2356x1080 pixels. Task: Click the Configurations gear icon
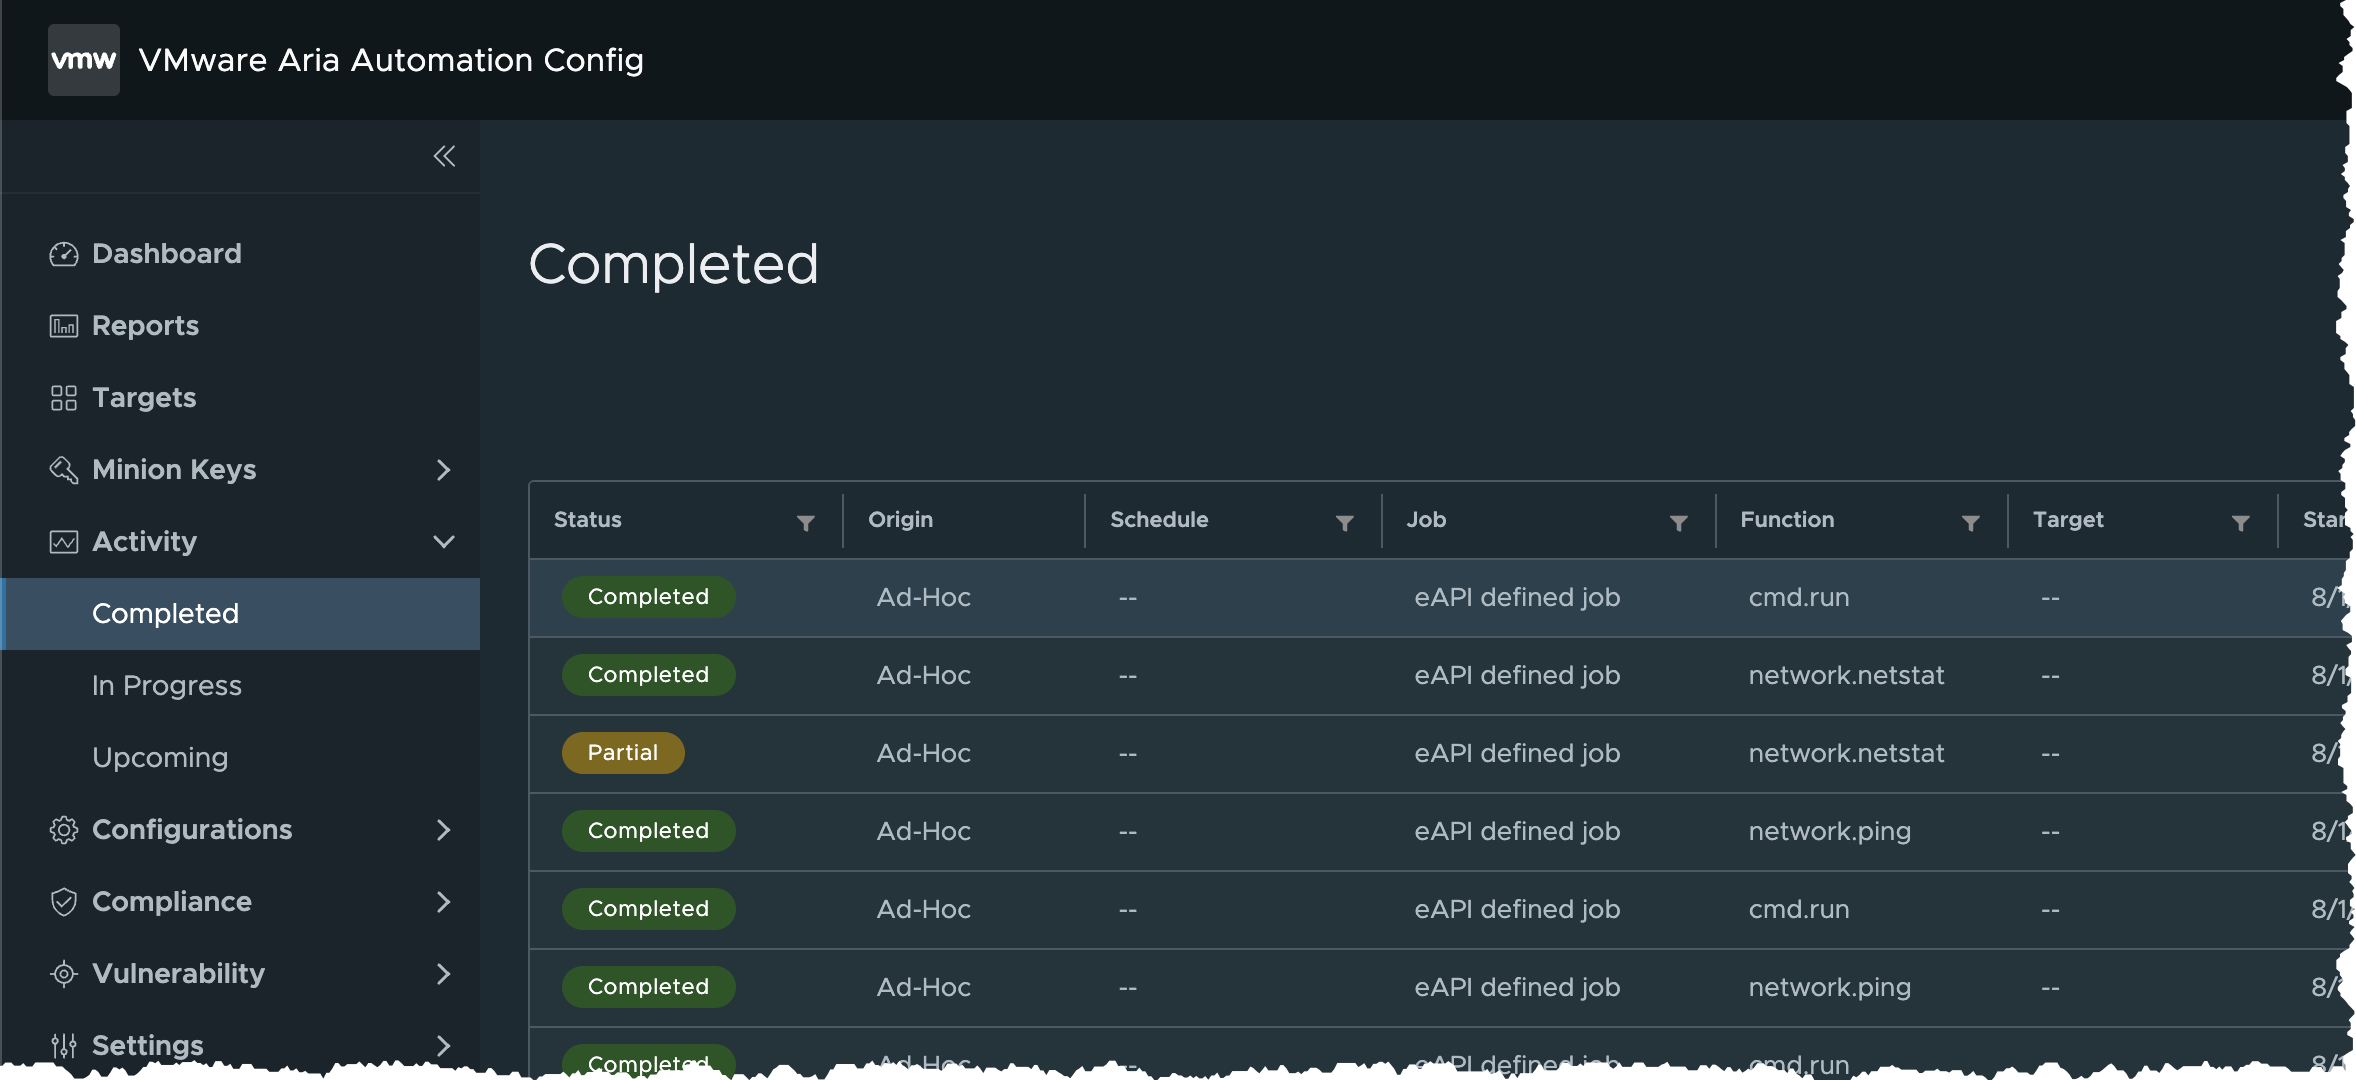64,830
